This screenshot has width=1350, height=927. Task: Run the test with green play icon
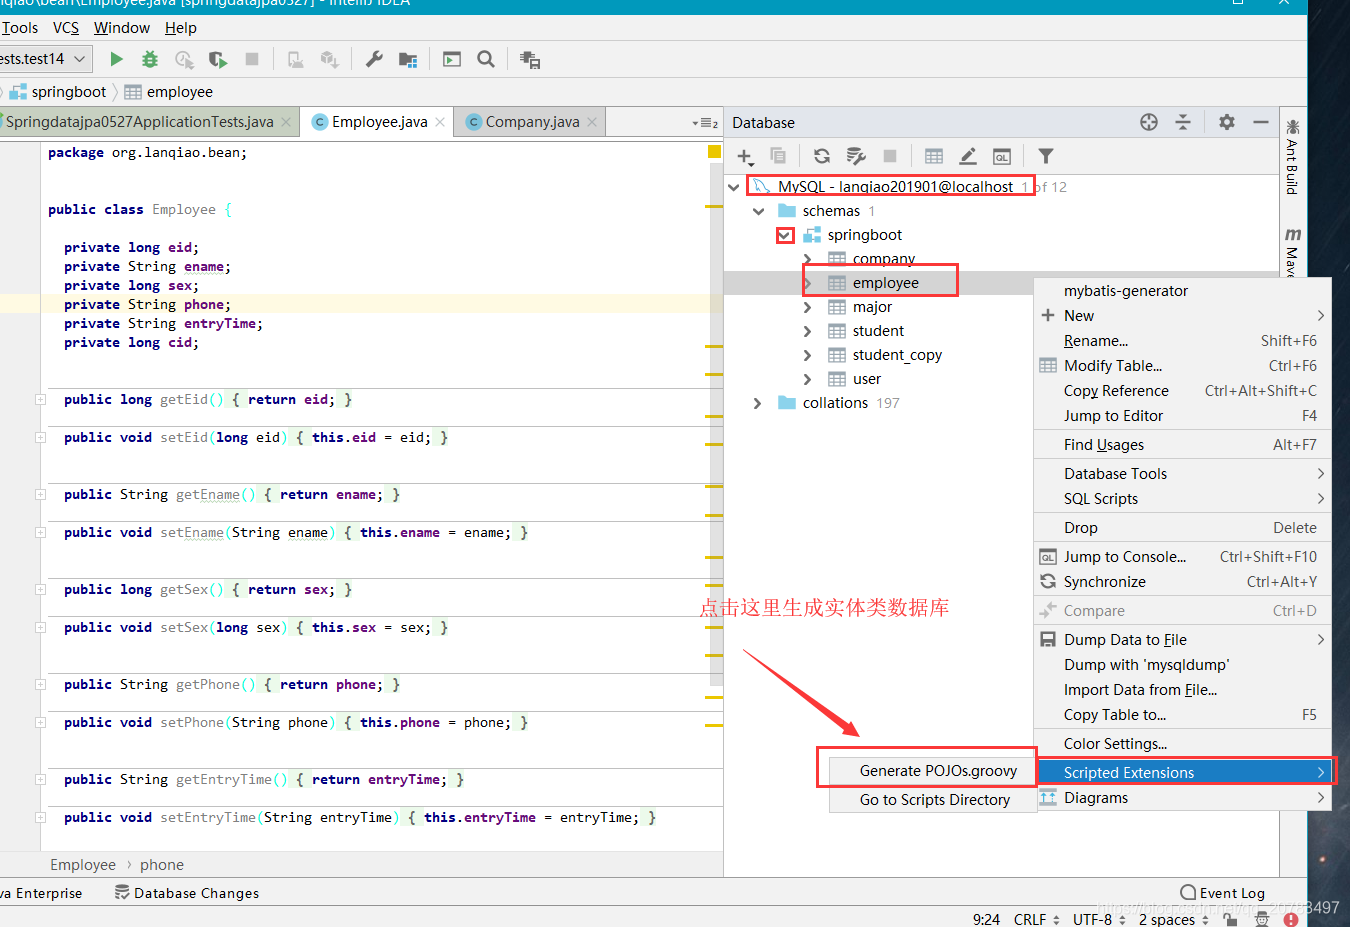click(x=117, y=59)
